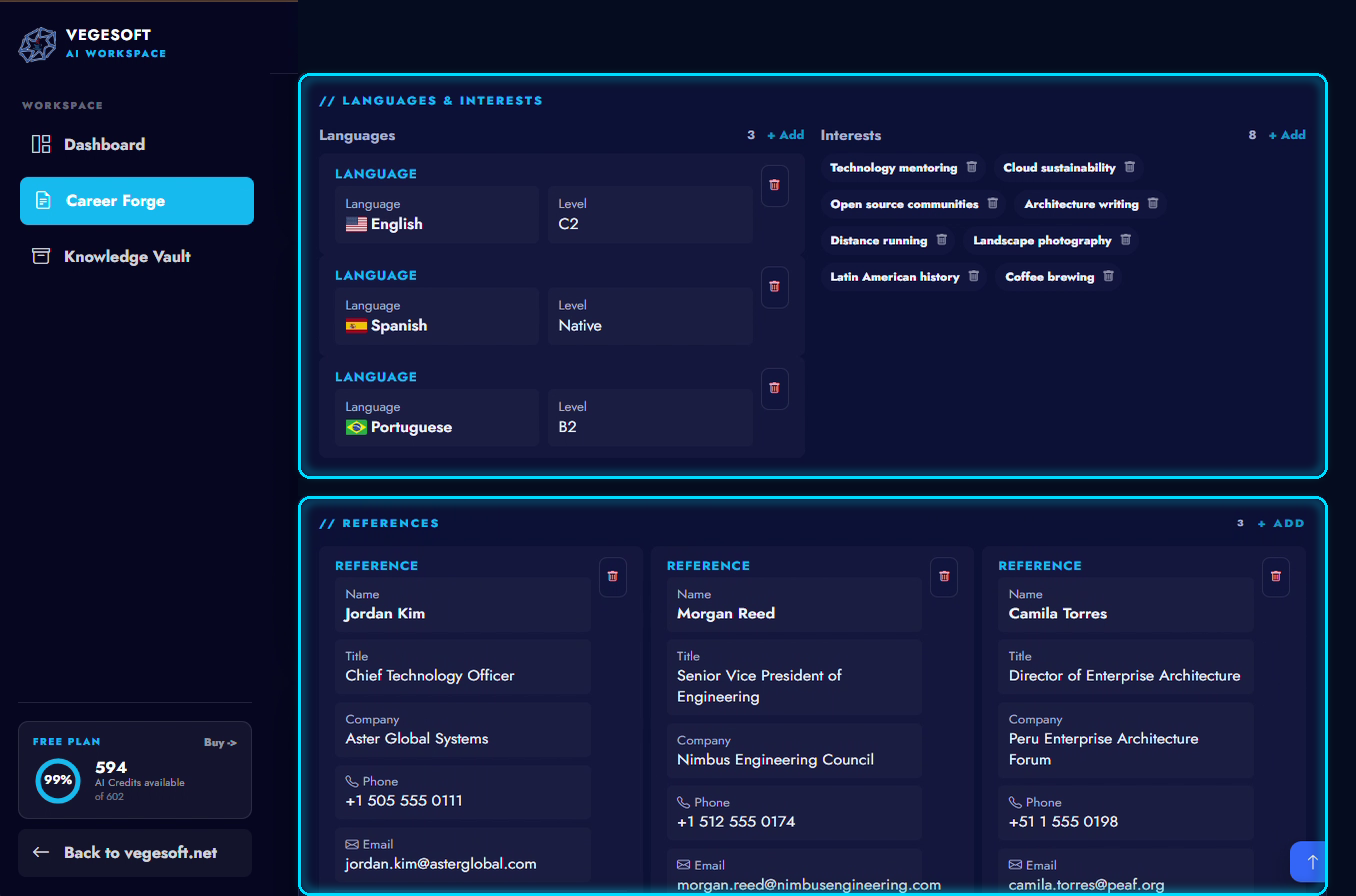
Task: Click the Spain flag beside Spanish
Action: [x=356, y=326]
